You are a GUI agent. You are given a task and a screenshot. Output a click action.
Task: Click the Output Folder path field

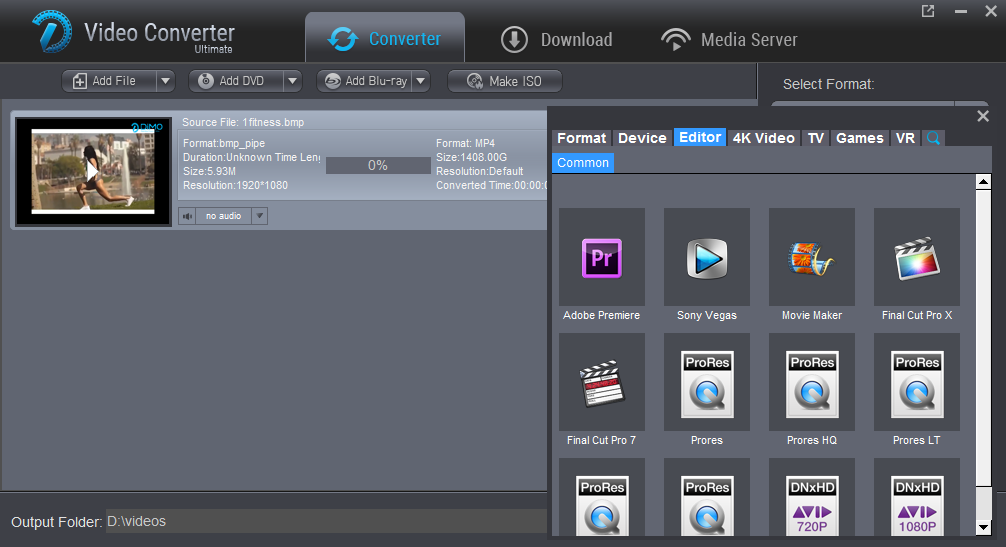(x=326, y=521)
